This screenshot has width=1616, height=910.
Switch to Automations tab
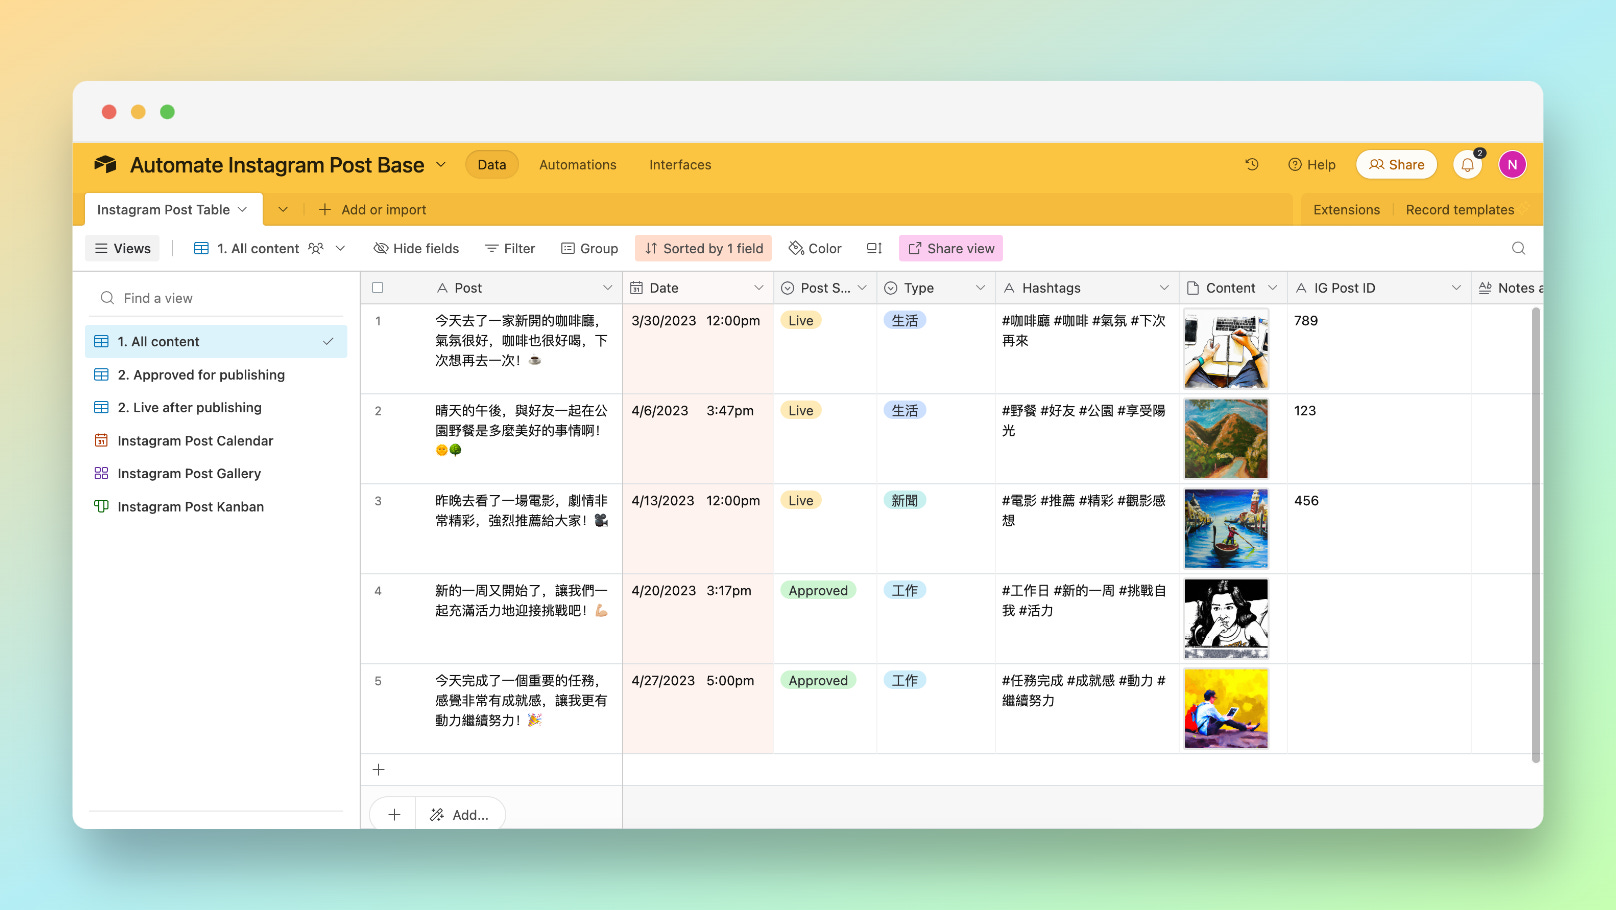pos(578,165)
